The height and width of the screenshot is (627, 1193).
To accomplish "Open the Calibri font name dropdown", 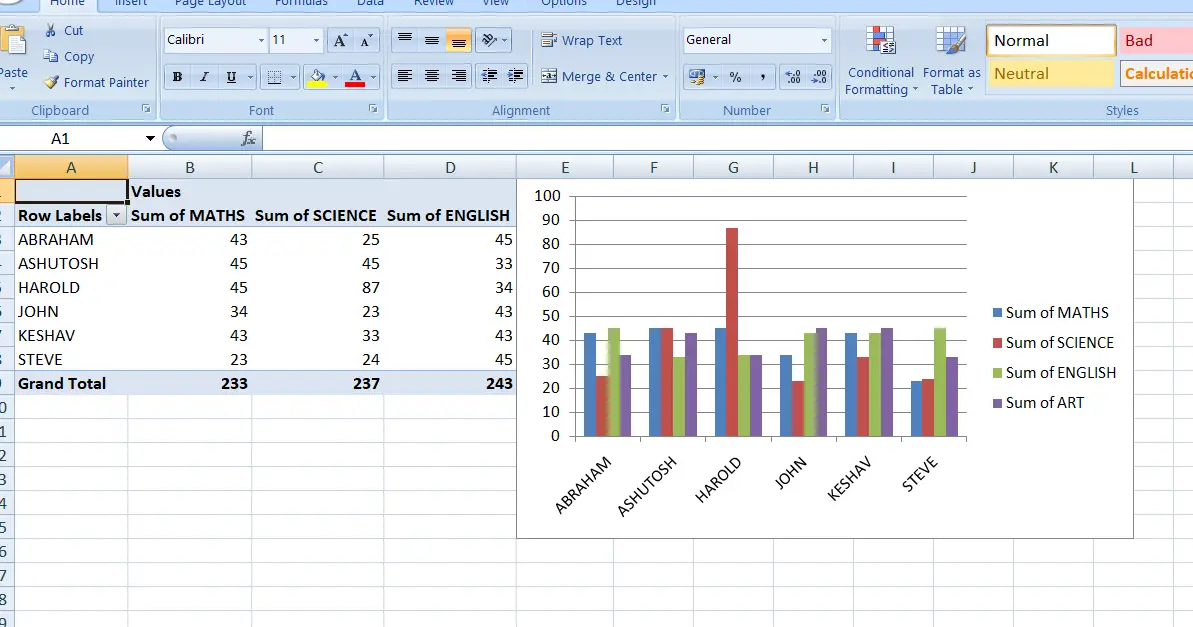I will pyautogui.click(x=261, y=40).
